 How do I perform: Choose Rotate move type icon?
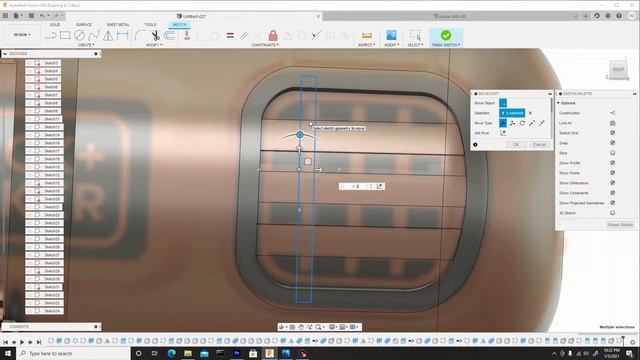click(x=522, y=123)
